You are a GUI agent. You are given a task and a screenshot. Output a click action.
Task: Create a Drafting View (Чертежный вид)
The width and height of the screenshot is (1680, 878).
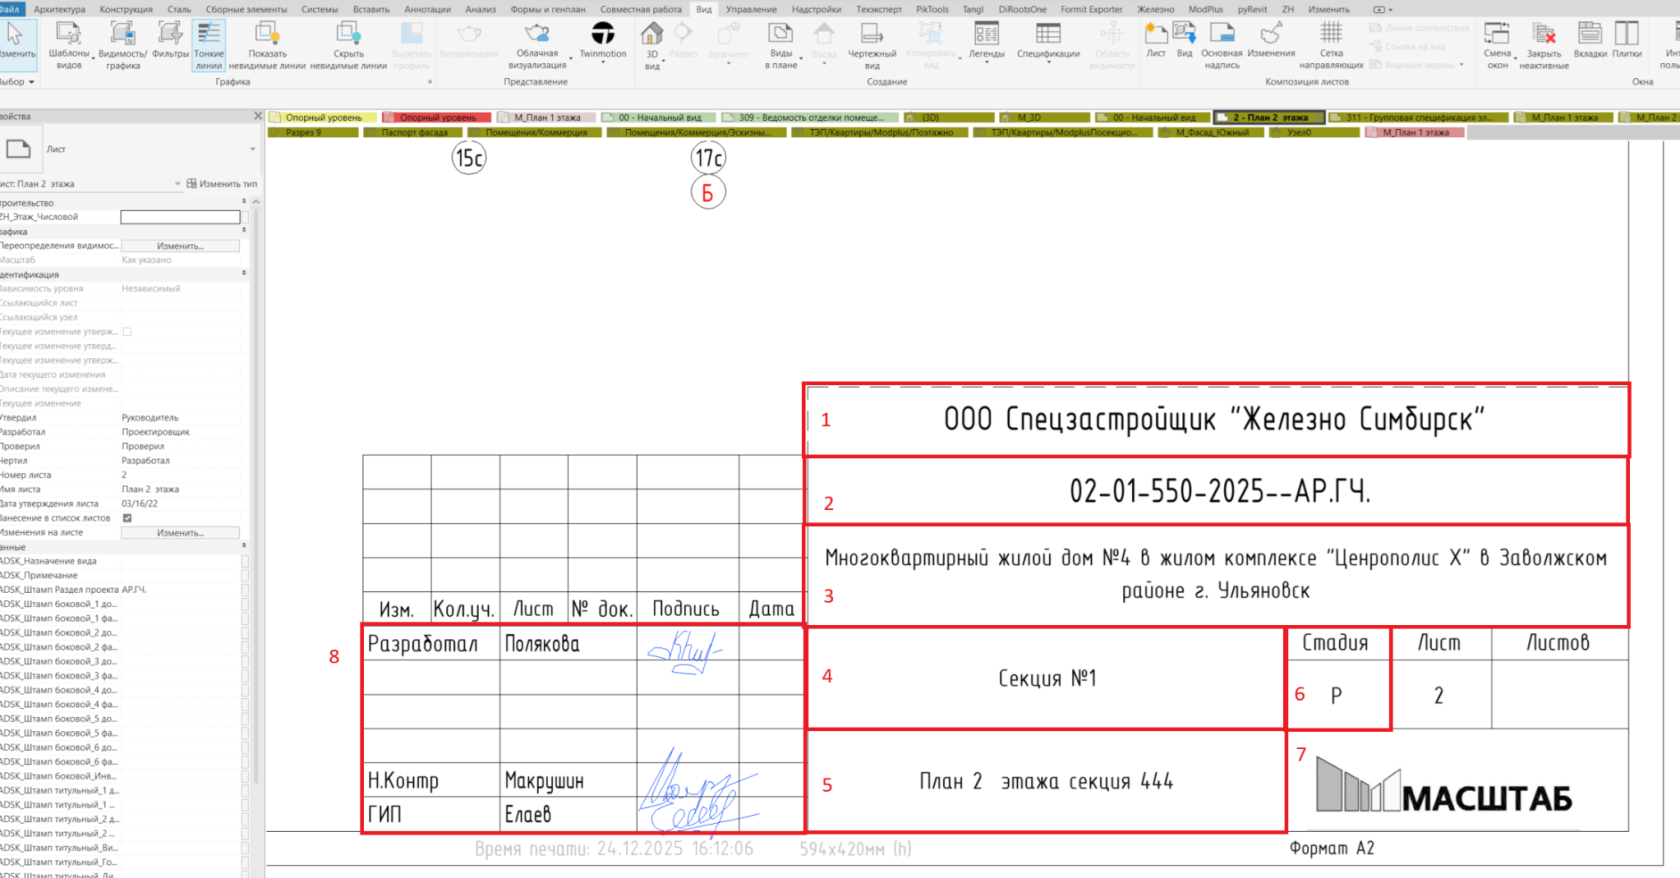click(872, 45)
